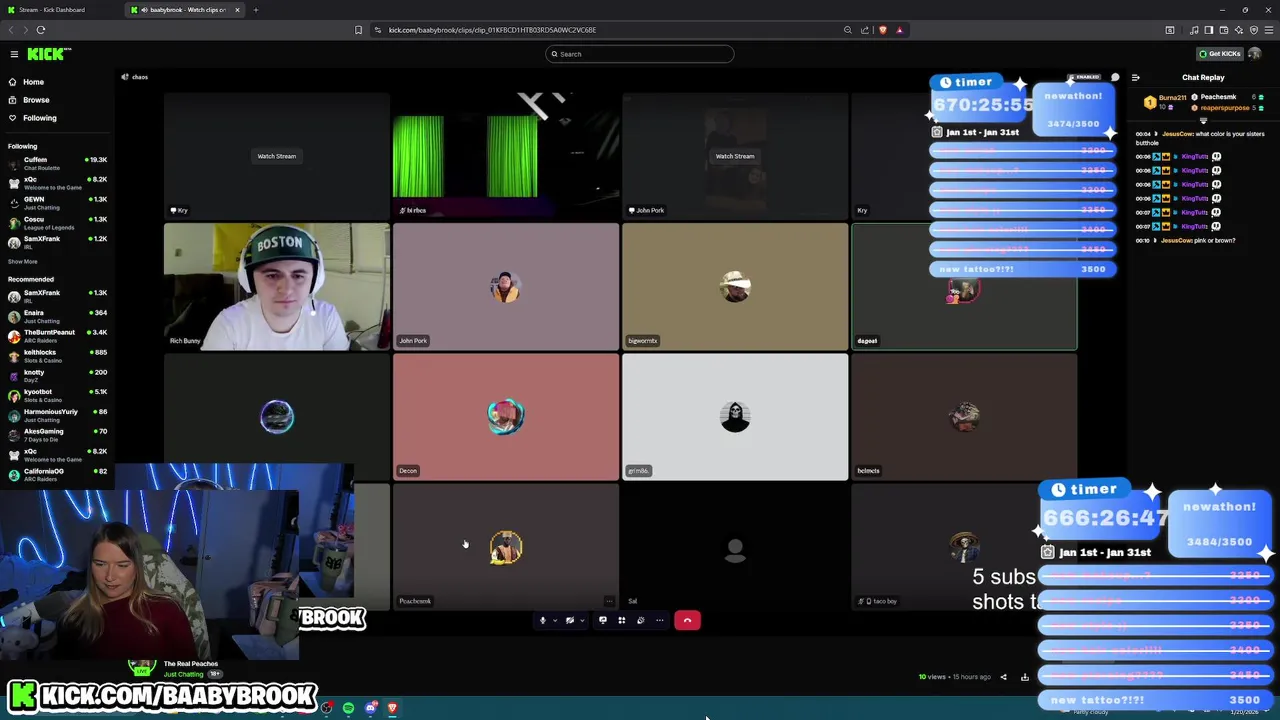
Task: Click Watch Stream on Kry's tile
Action: tap(277, 156)
